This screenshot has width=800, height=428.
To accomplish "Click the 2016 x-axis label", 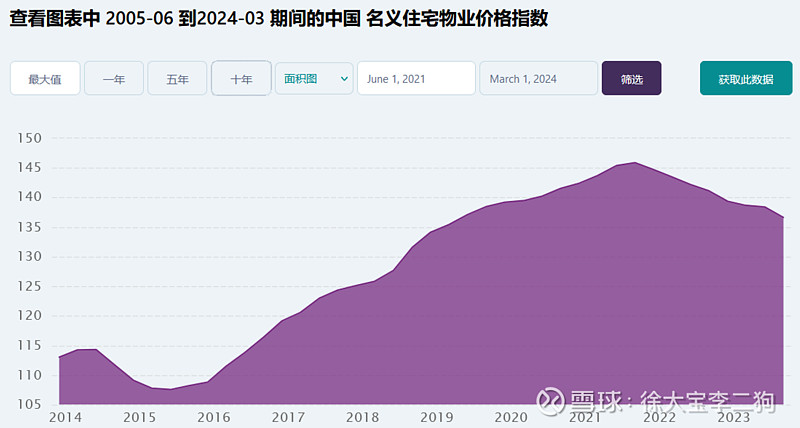I will 214,417.
